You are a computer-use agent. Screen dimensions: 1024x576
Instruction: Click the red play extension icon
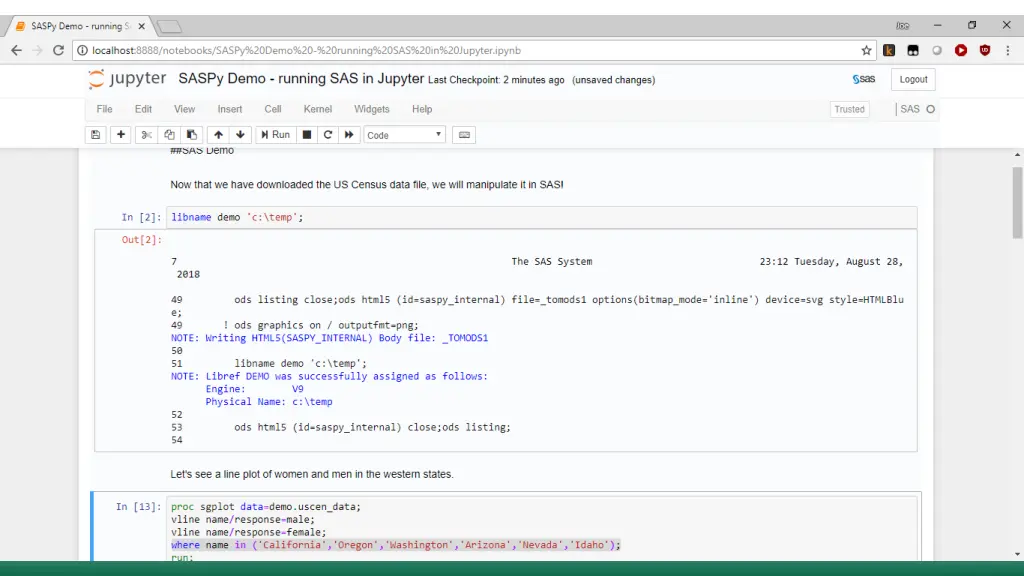click(961, 50)
